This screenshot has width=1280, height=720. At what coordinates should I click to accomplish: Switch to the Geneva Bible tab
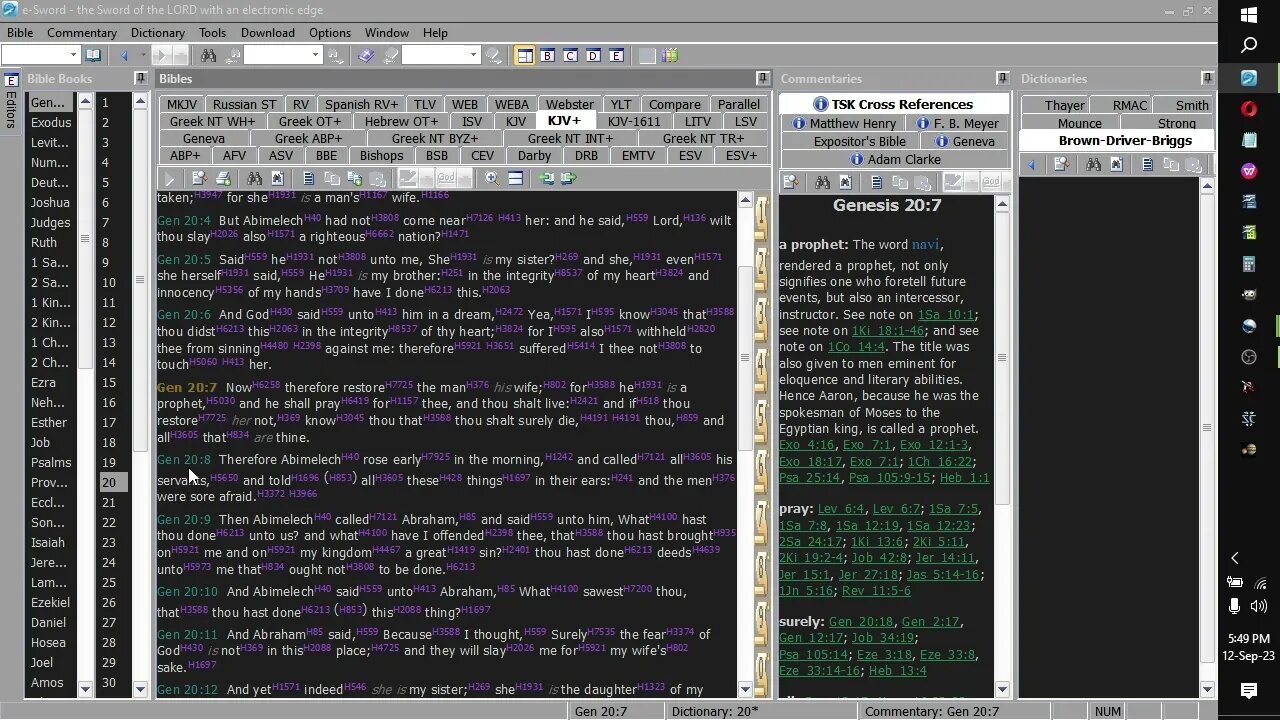pyautogui.click(x=204, y=139)
